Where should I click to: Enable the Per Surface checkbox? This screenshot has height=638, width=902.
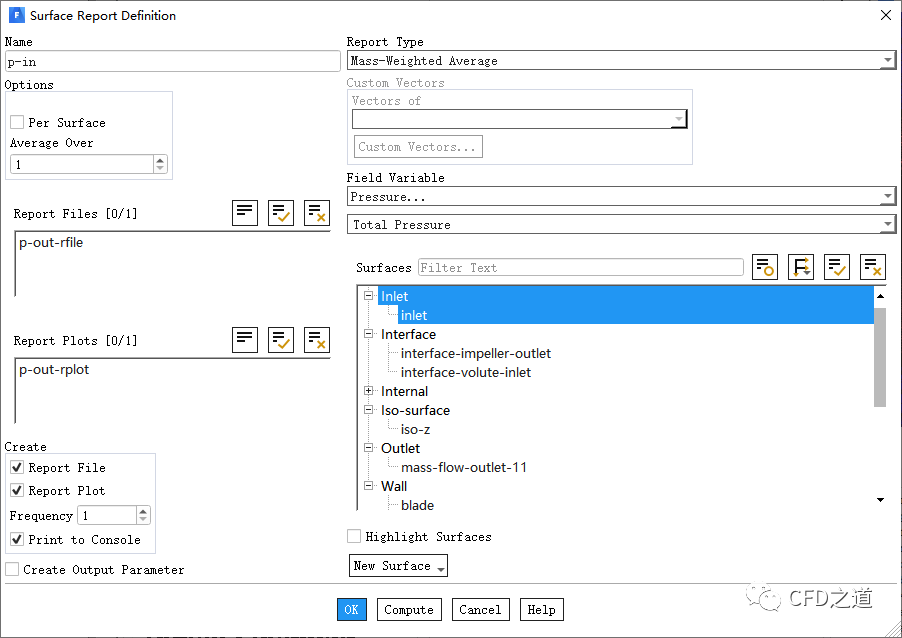17,122
